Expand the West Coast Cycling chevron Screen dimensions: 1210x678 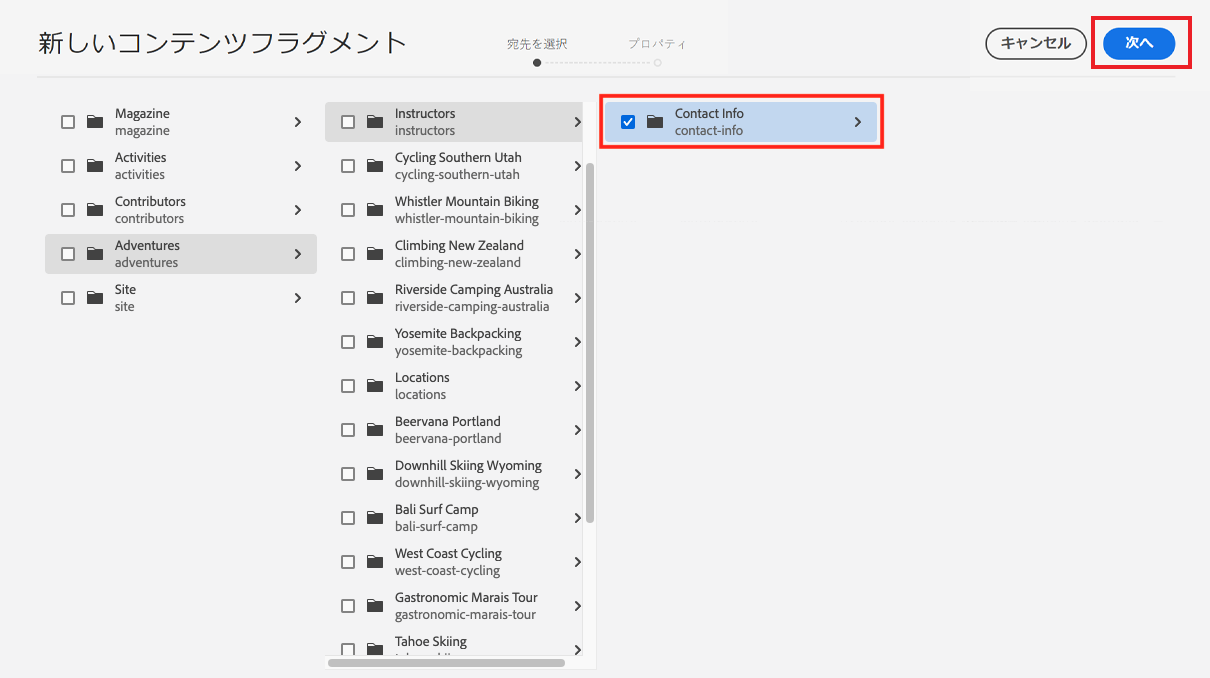pos(577,562)
